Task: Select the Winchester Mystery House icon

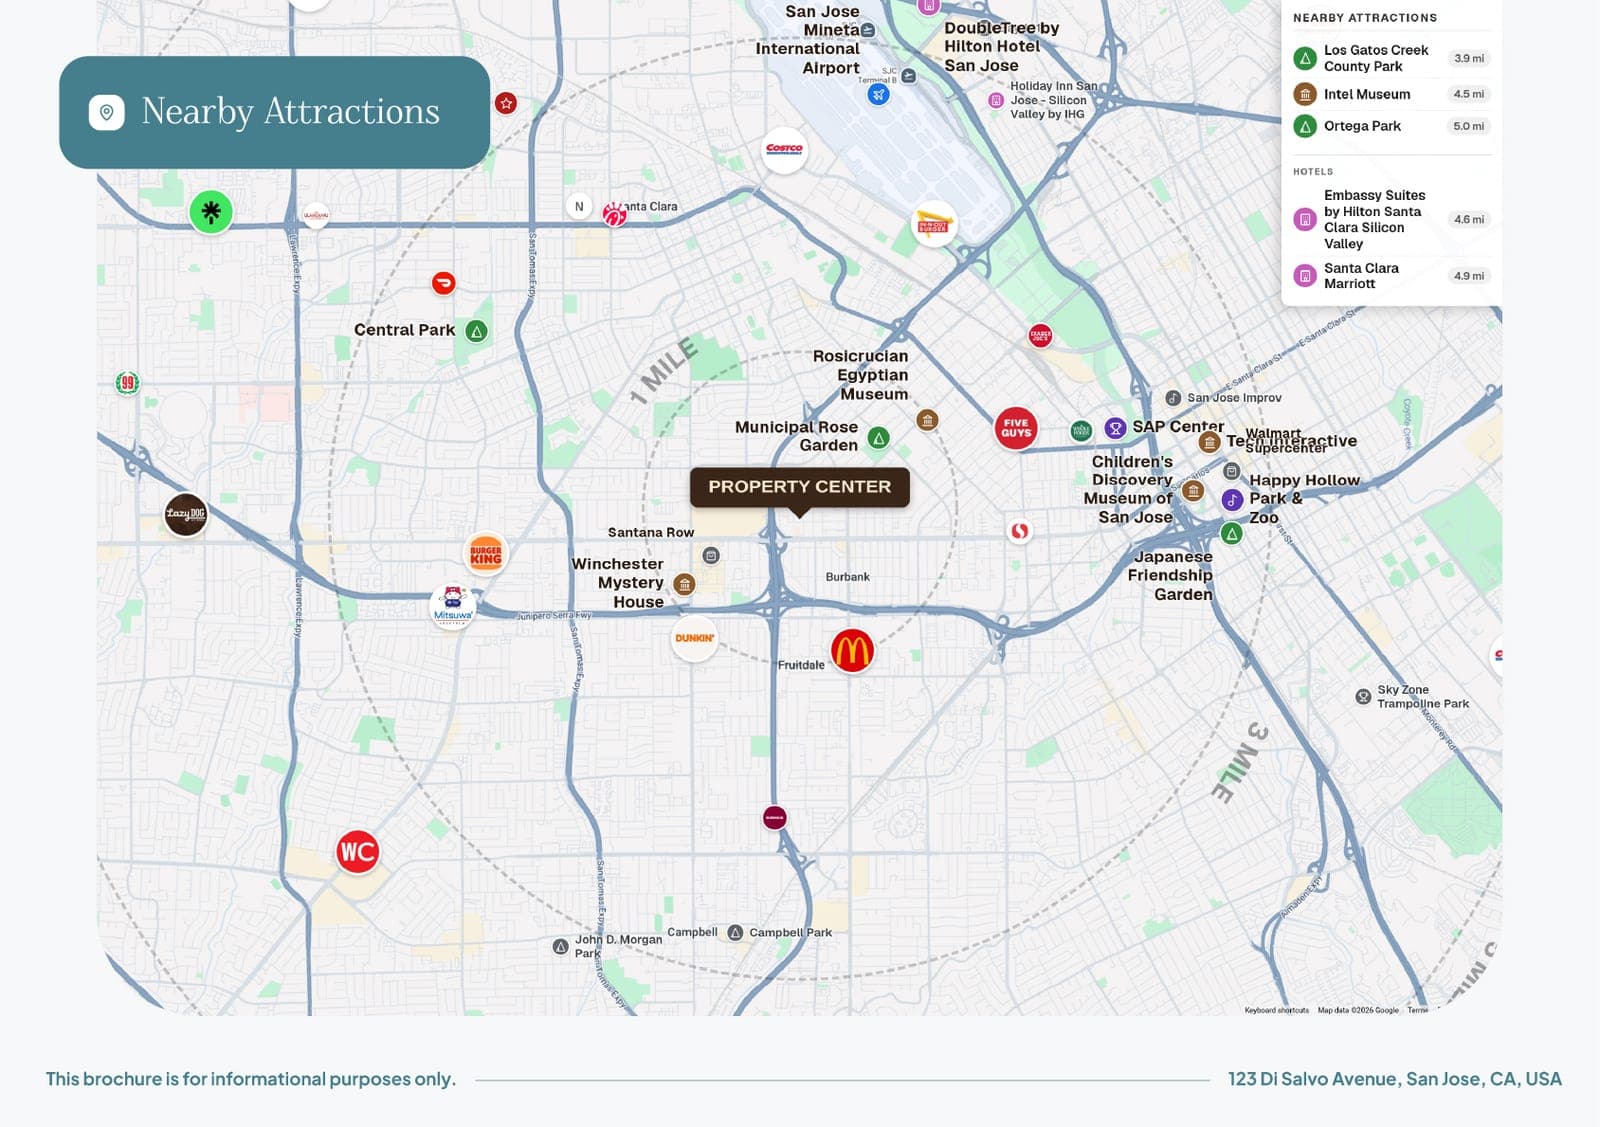Action: click(684, 584)
